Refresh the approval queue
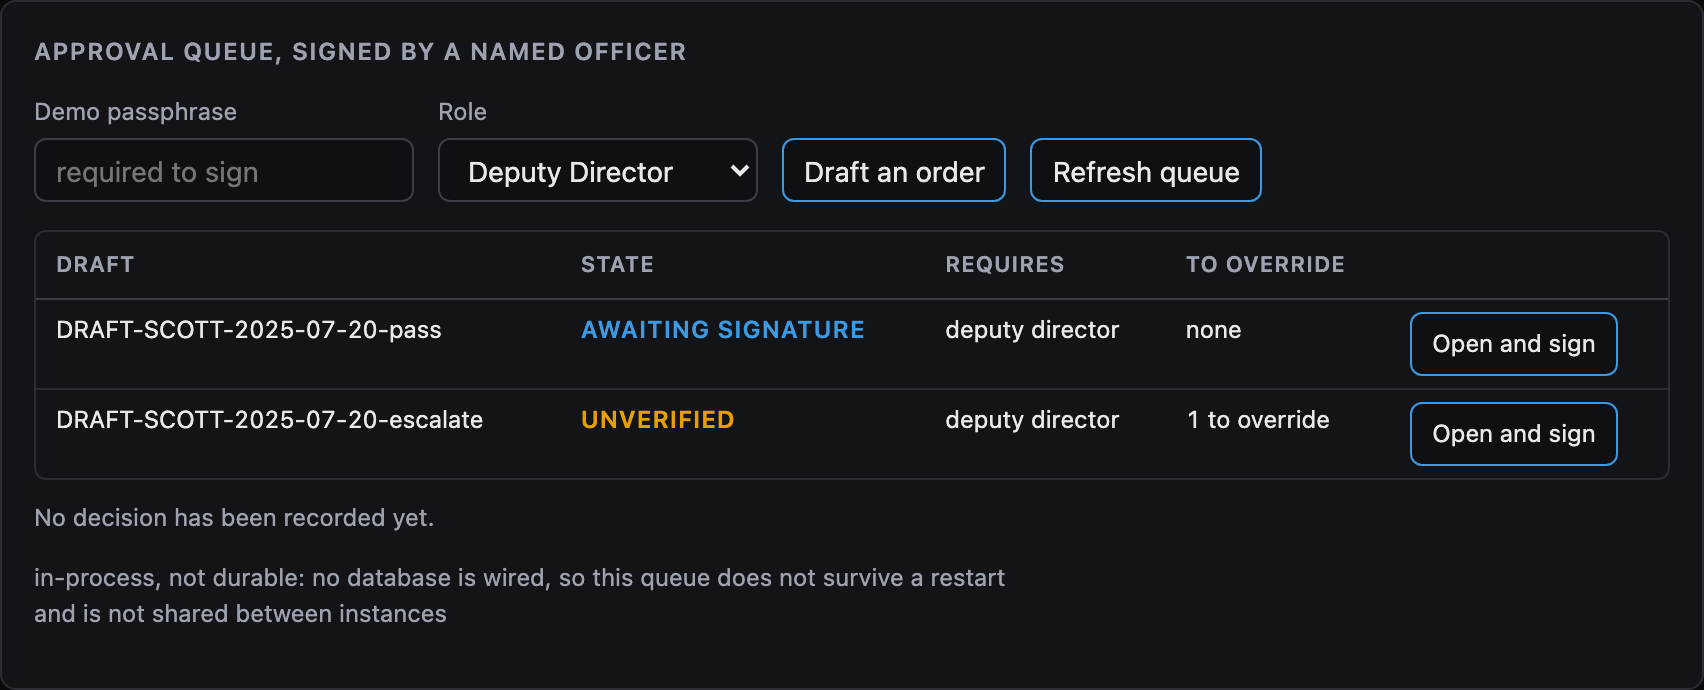 point(1146,170)
